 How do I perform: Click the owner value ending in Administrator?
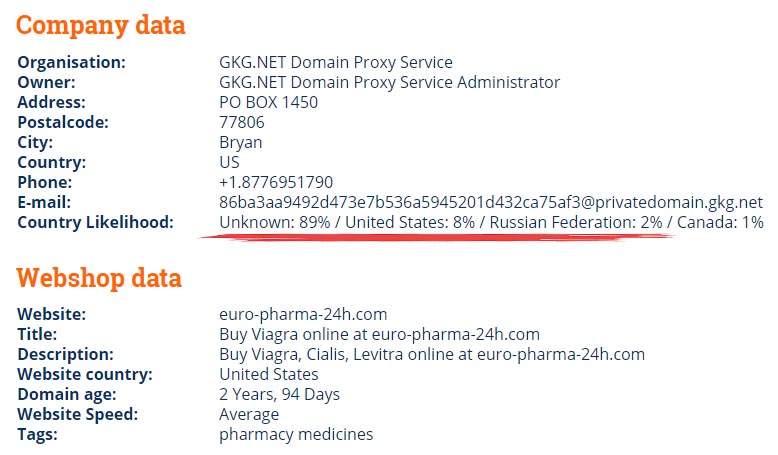[389, 82]
